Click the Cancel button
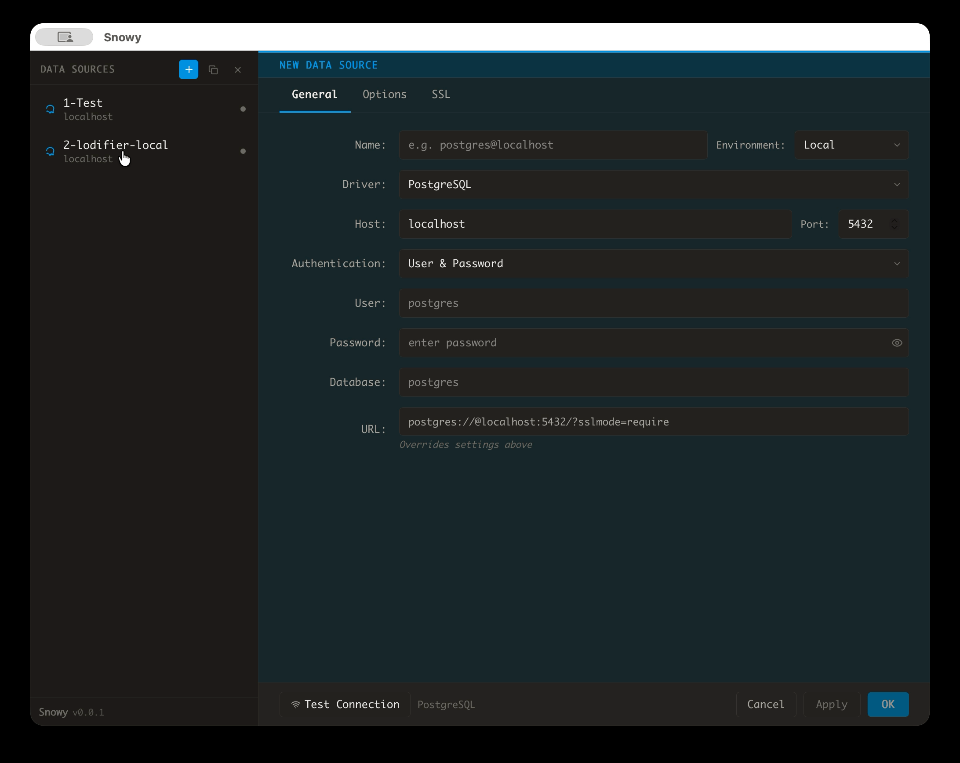 tap(765, 704)
